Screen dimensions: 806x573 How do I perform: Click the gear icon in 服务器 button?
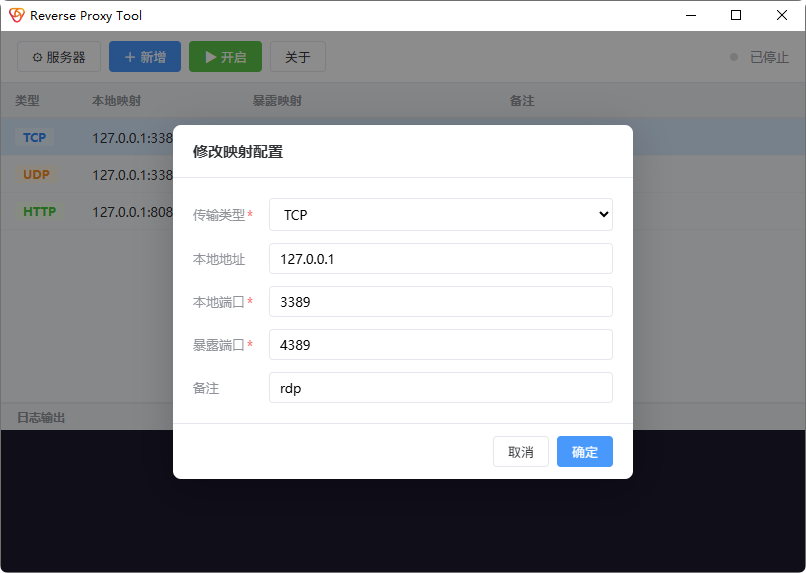tap(38, 57)
